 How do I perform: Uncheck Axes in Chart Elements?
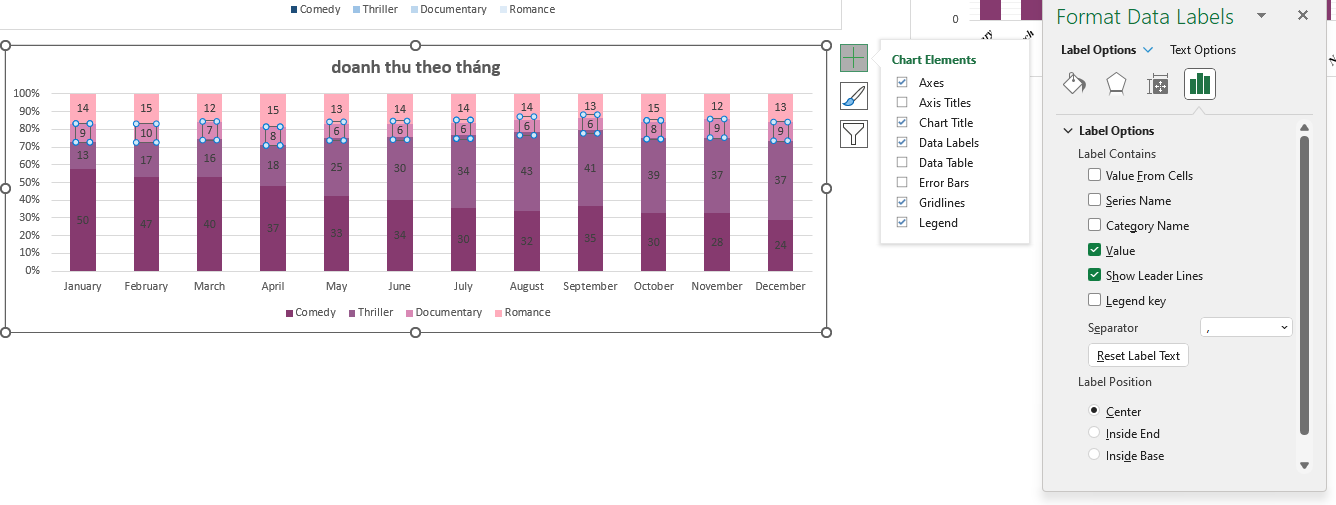(902, 83)
